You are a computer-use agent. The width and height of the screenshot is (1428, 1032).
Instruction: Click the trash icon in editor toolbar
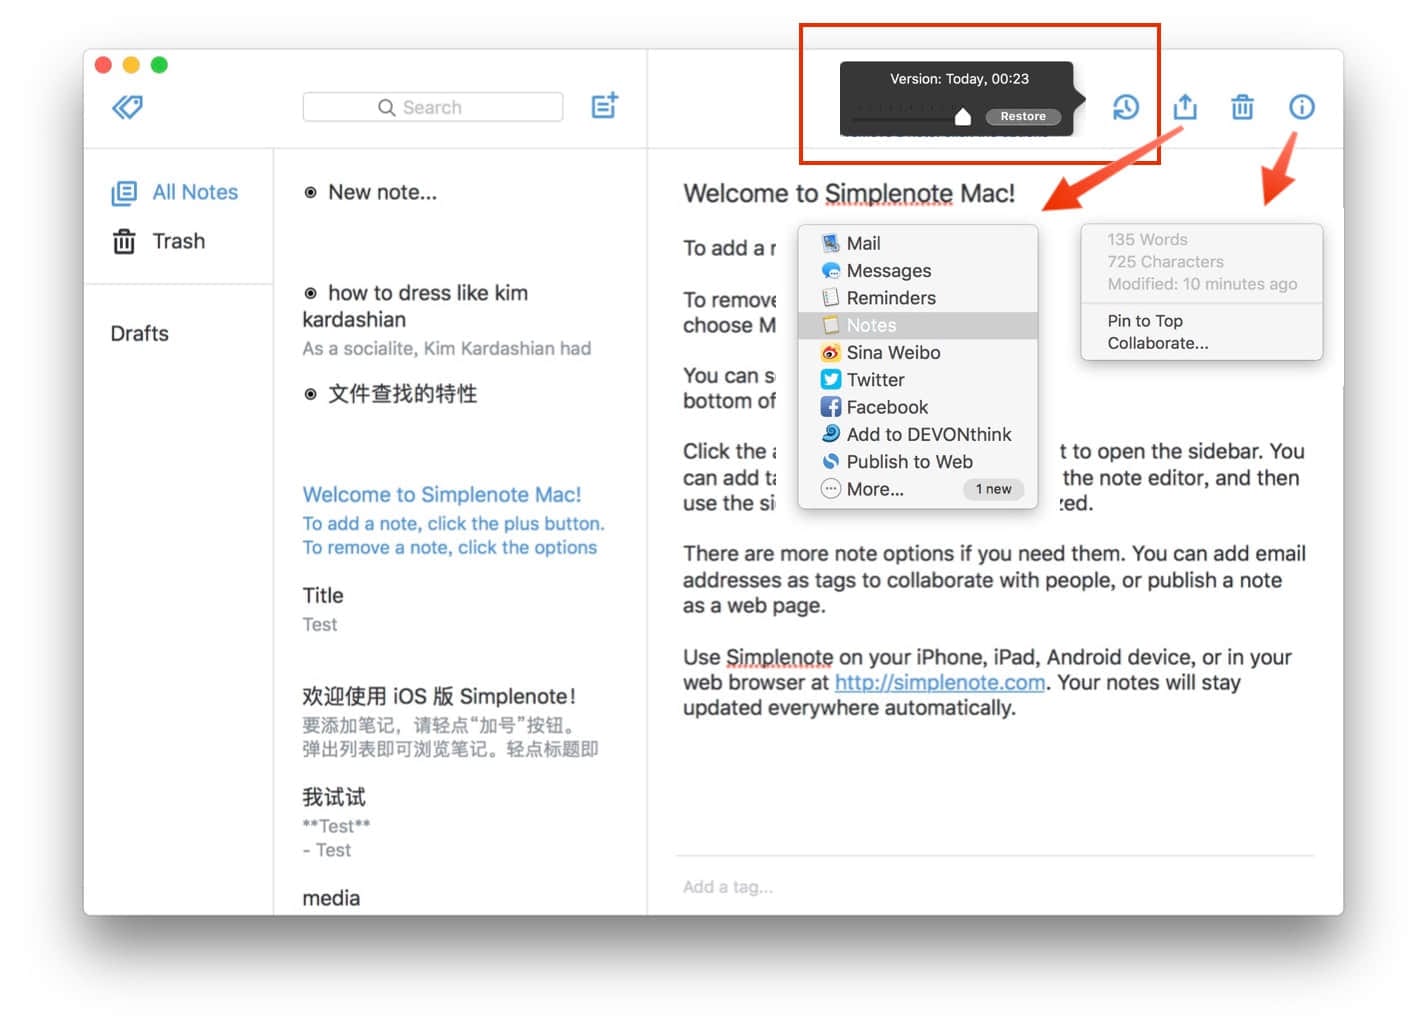pos(1242,106)
